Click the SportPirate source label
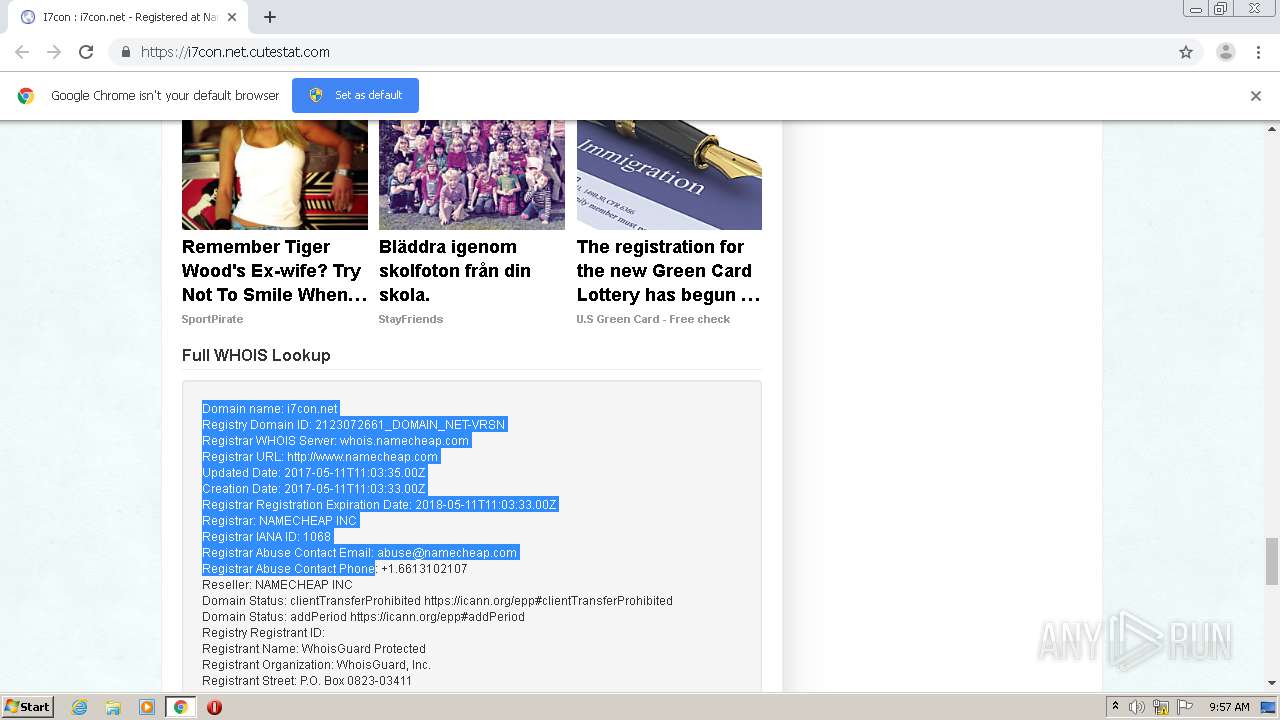 pos(212,319)
